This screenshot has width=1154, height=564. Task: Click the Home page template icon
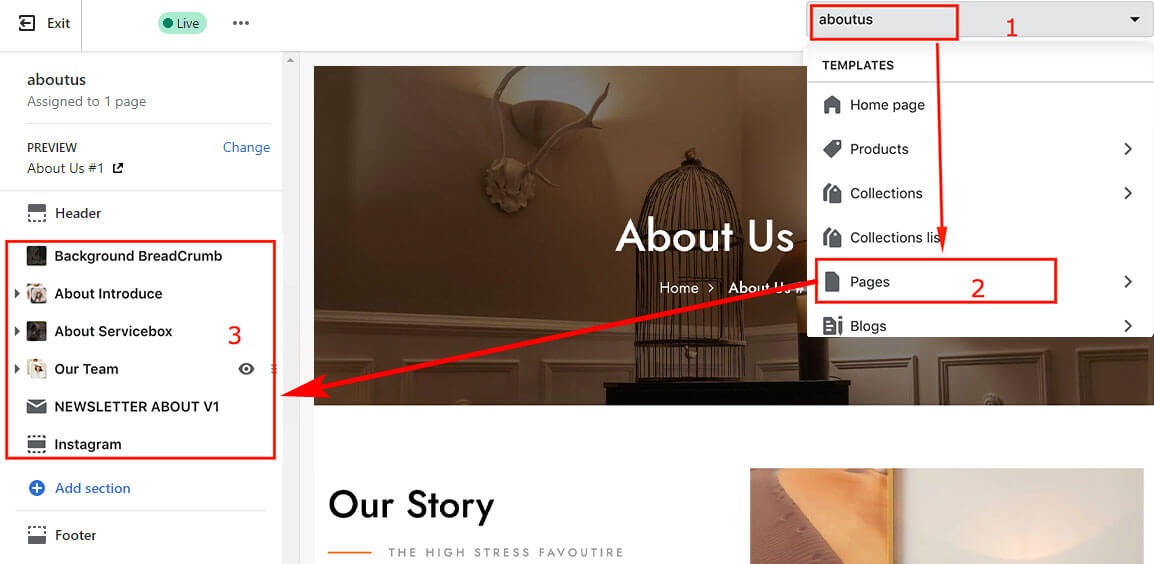(x=832, y=105)
